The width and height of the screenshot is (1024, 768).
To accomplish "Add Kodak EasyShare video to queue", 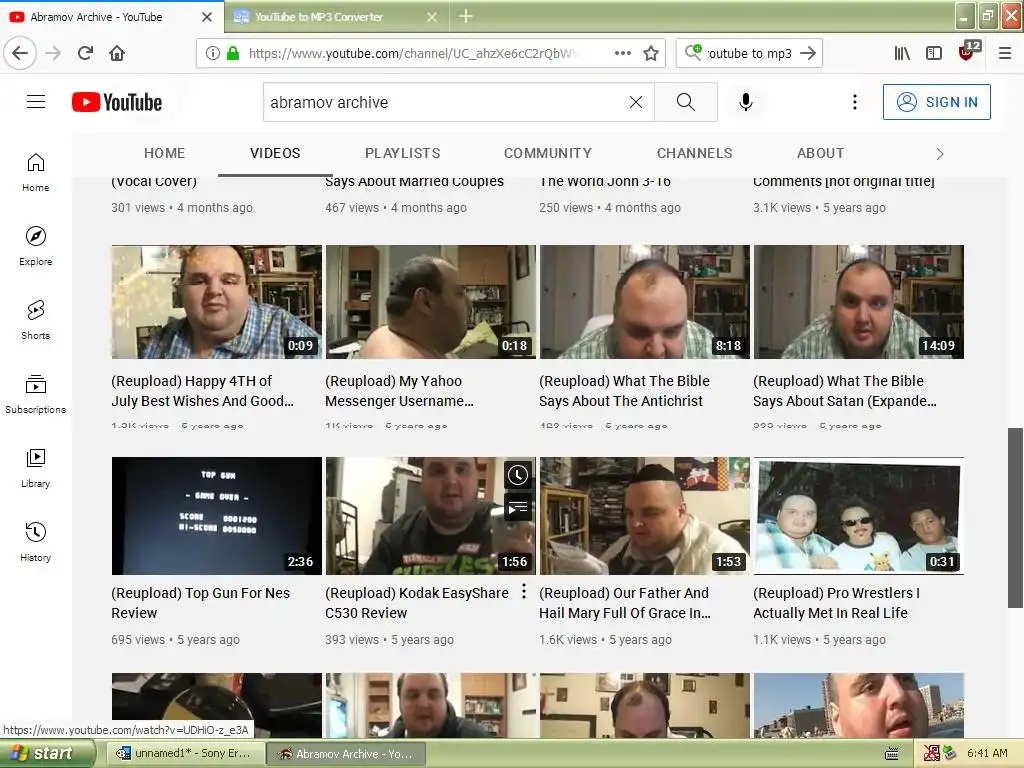I will tap(518, 507).
